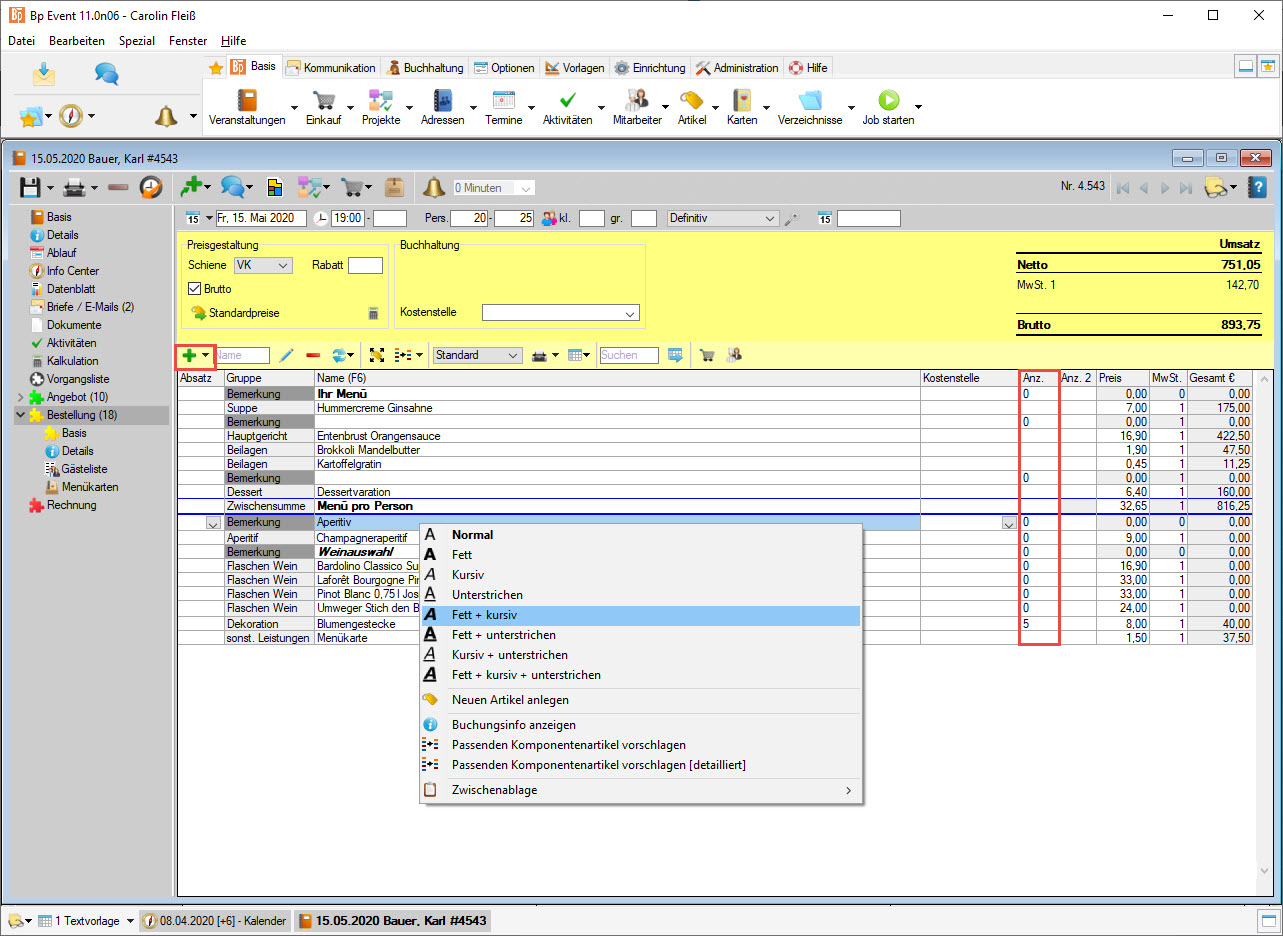Choose 'Neuen Artikel anlegen' menu entry
Image resolution: width=1283 pixels, height=936 pixels.
point(509,700)
